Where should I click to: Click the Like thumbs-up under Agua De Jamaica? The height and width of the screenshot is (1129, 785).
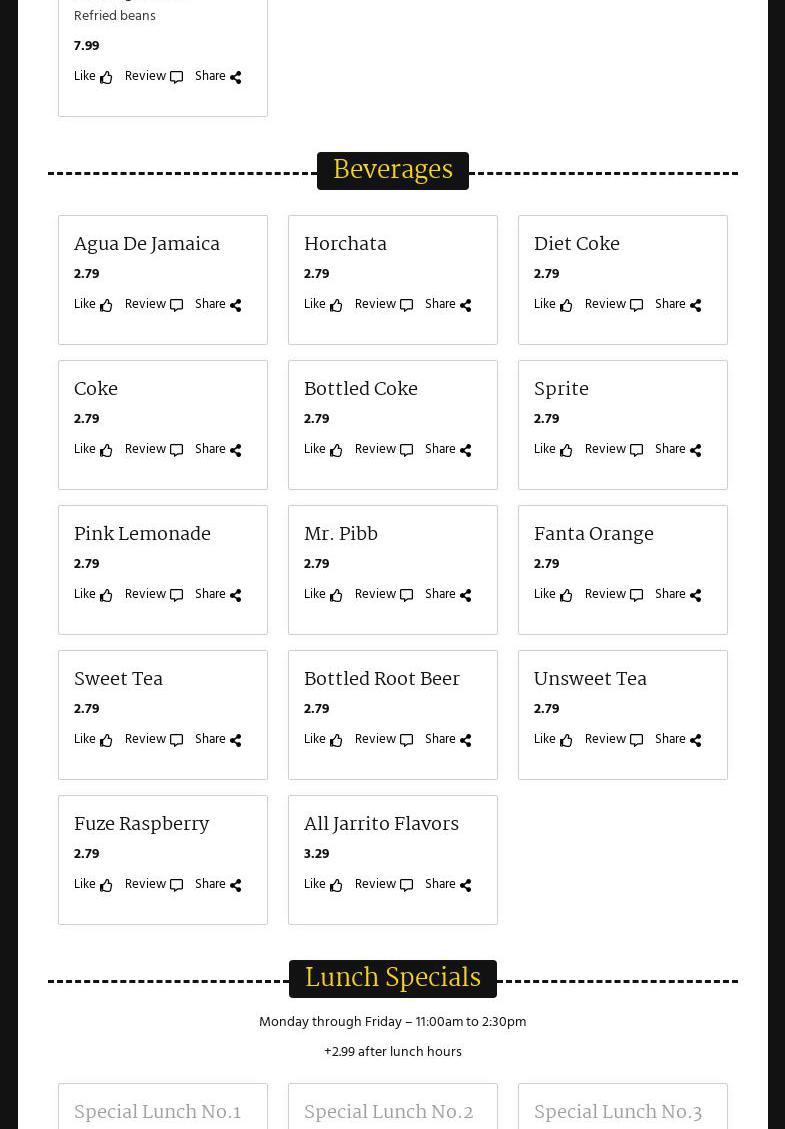point(106,305)
